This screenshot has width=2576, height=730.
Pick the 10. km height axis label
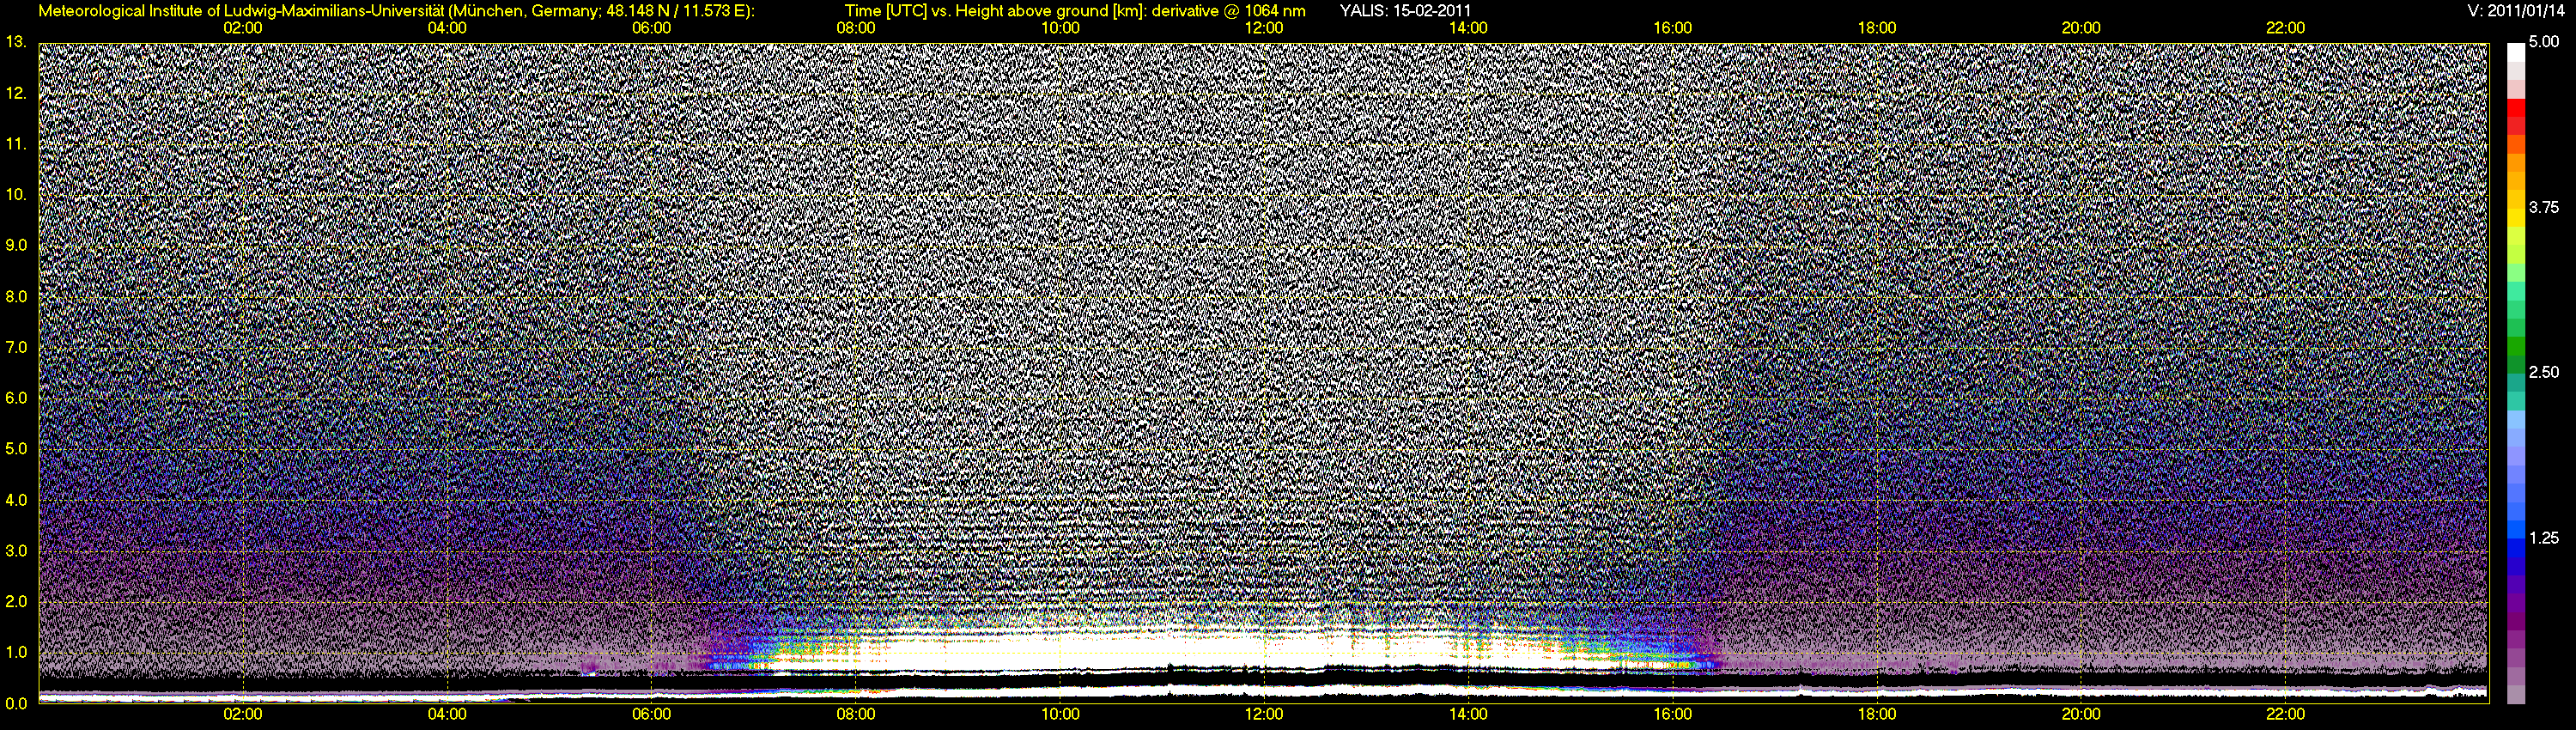coord(16,194)
